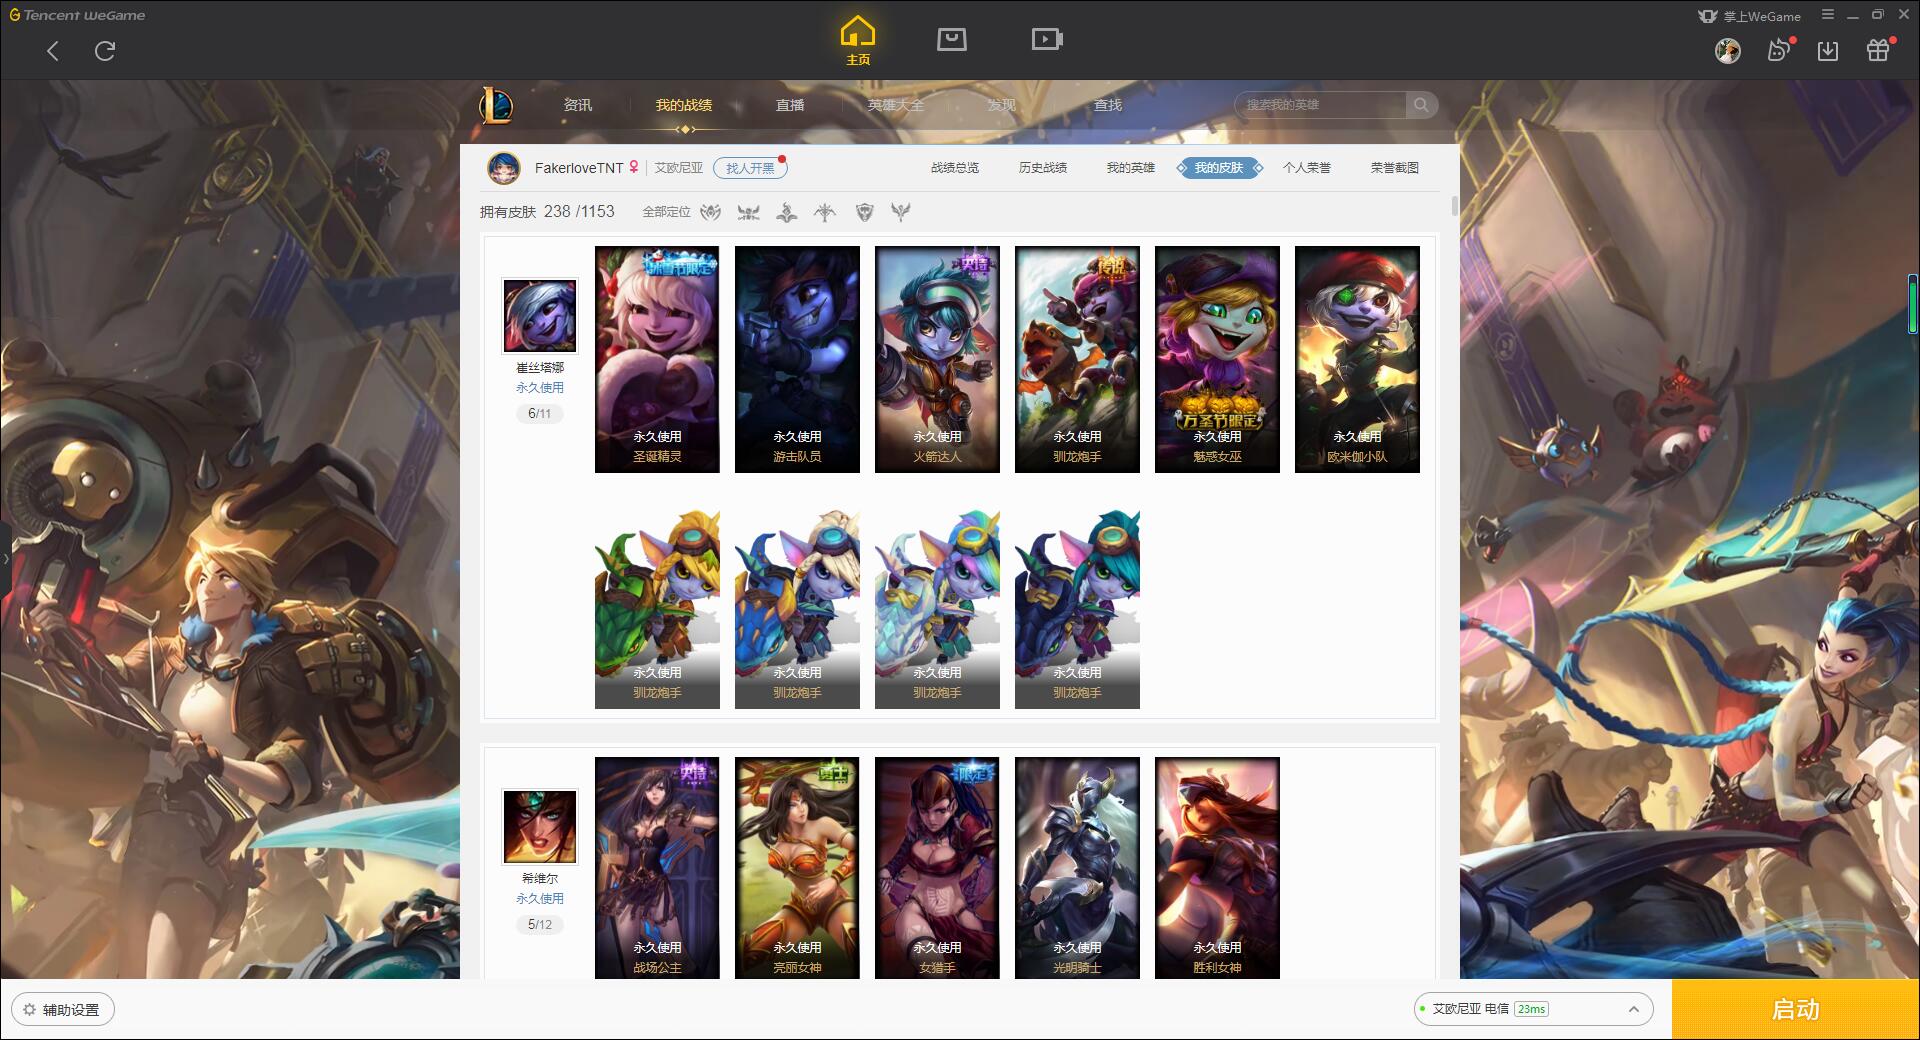This screenshot has width=1920, height=1040.
Task: Open the 资讯 navigation tab
Action: [578, 105]
